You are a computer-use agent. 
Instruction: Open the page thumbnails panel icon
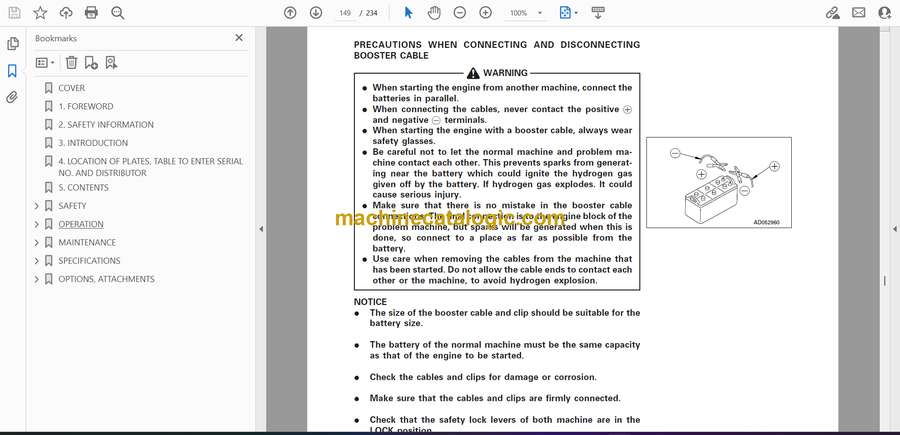pyautogui.click(x=12, y=44)
